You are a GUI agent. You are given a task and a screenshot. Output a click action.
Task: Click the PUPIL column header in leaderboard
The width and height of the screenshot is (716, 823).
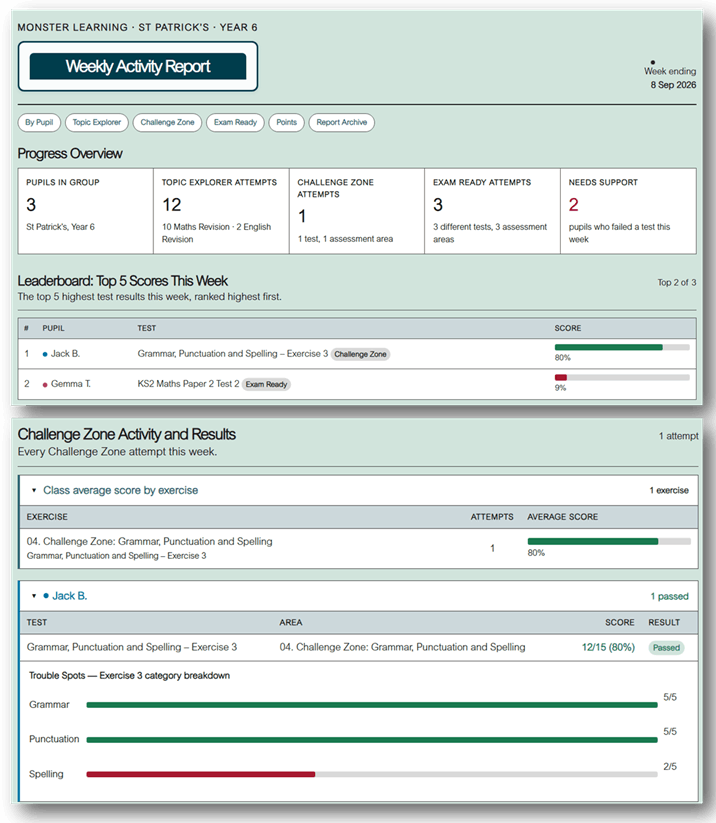click(x=54, y=328)
